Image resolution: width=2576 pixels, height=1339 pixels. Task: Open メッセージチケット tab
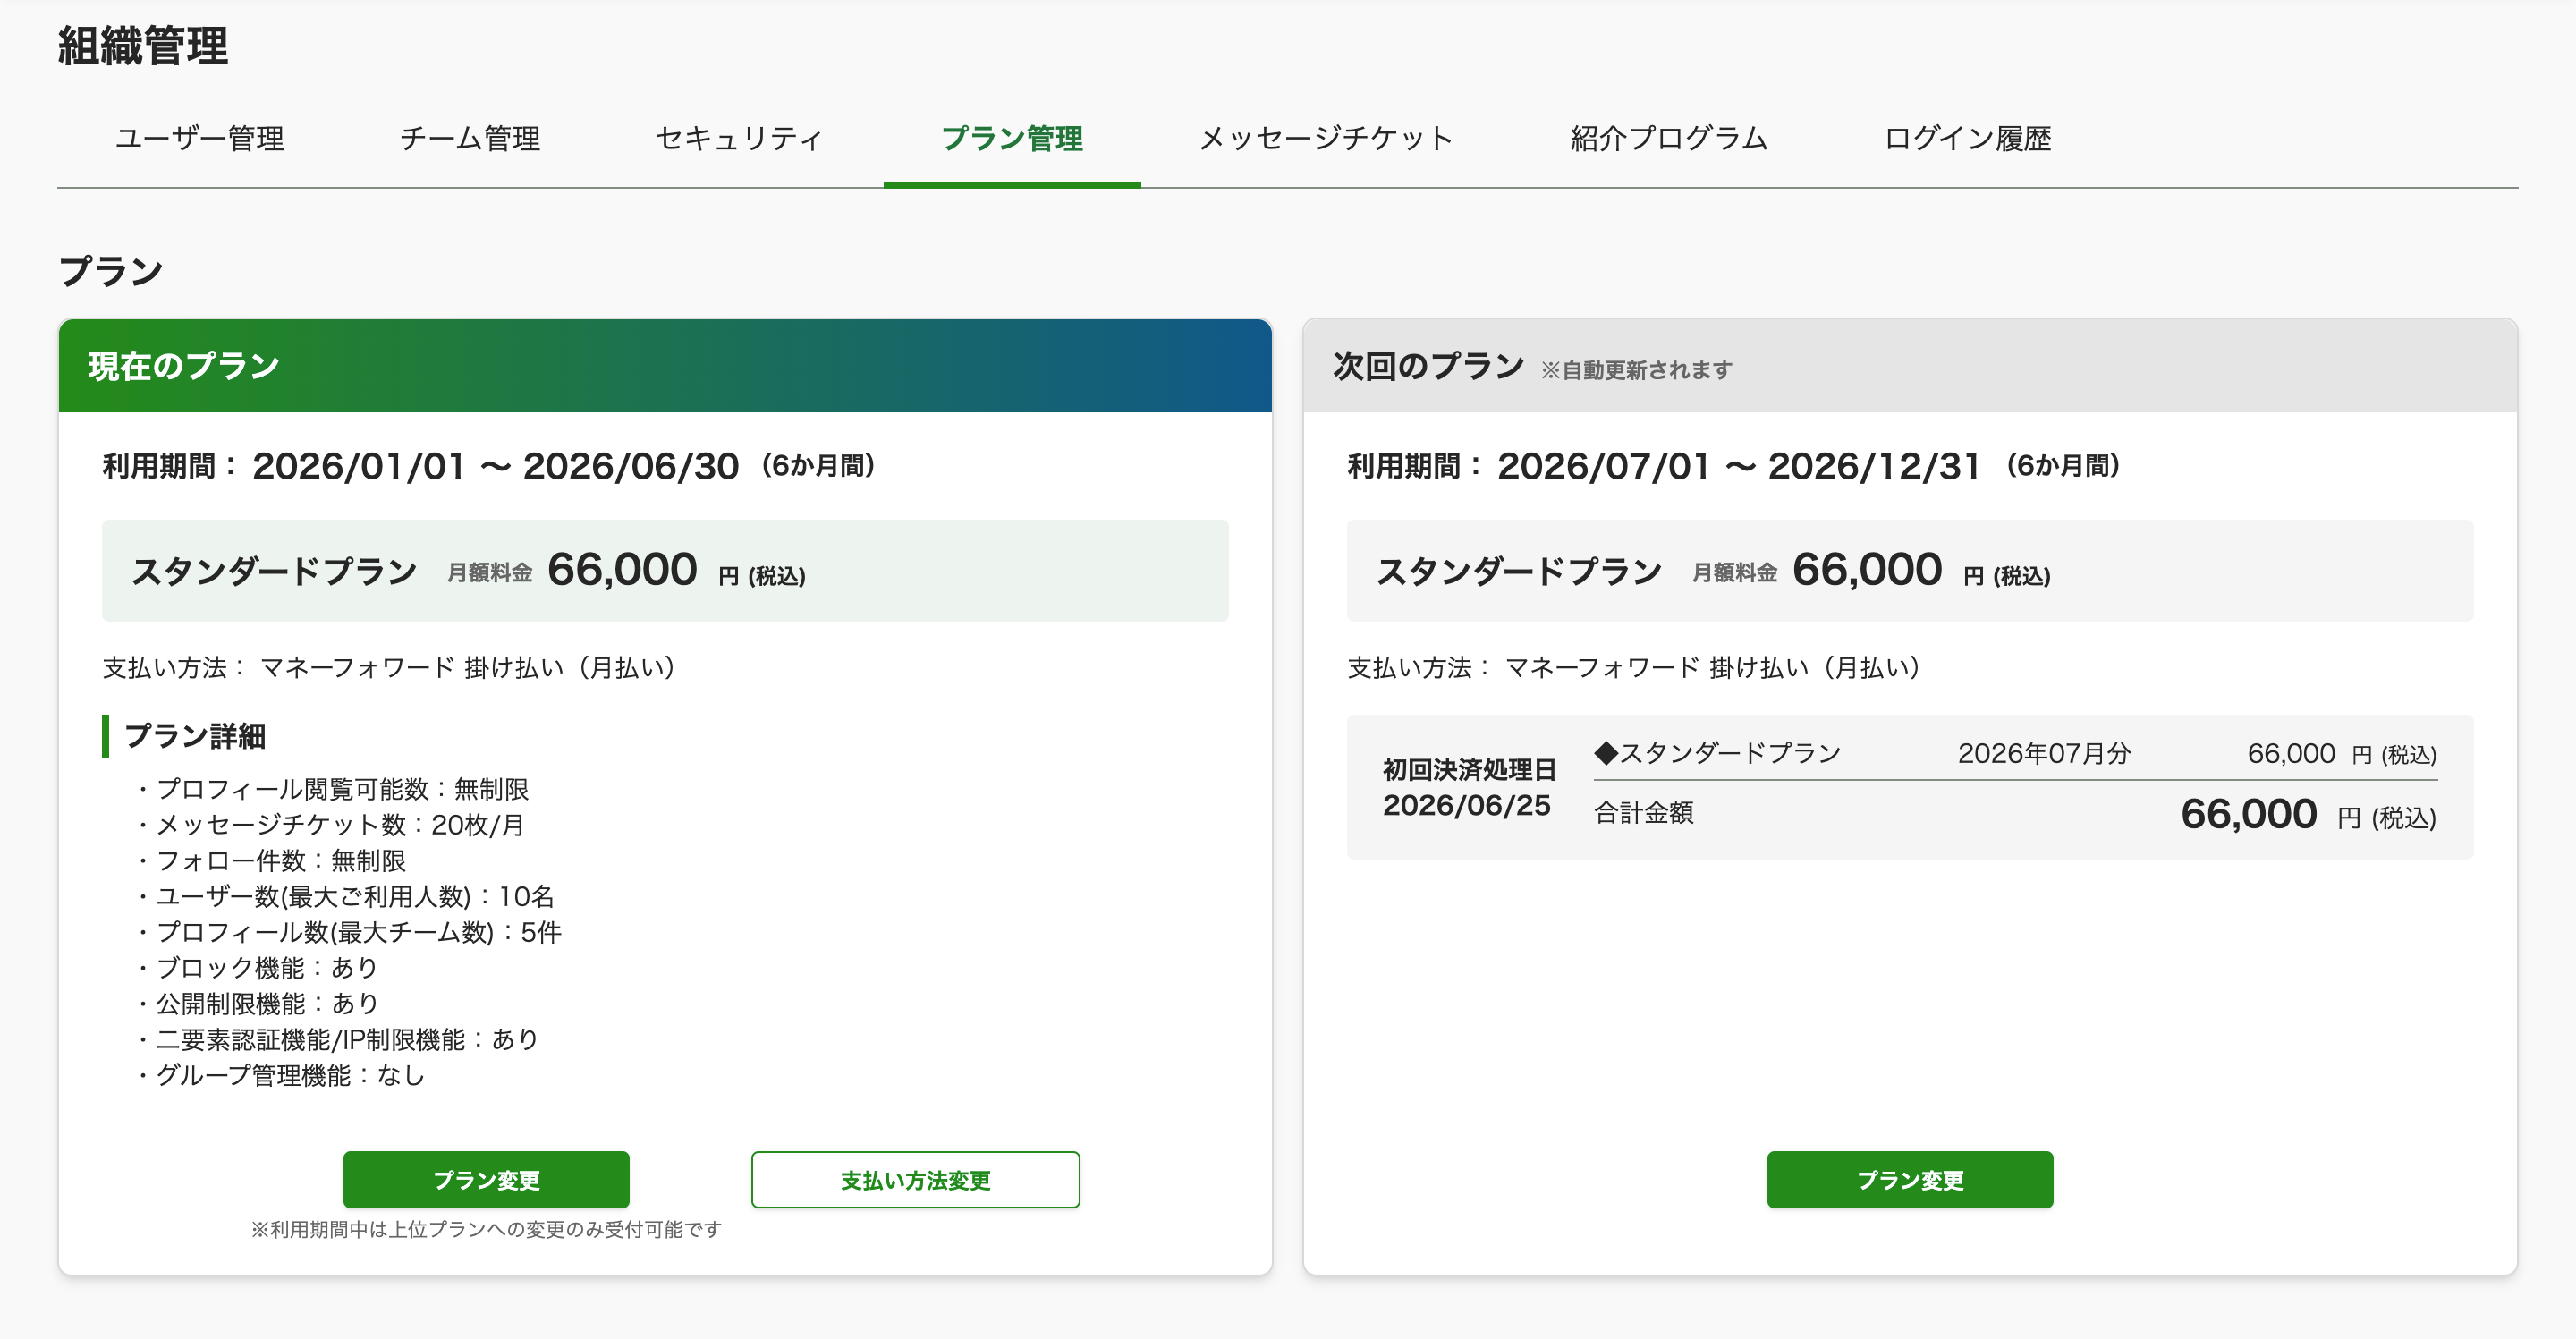tap(1326, 138)
